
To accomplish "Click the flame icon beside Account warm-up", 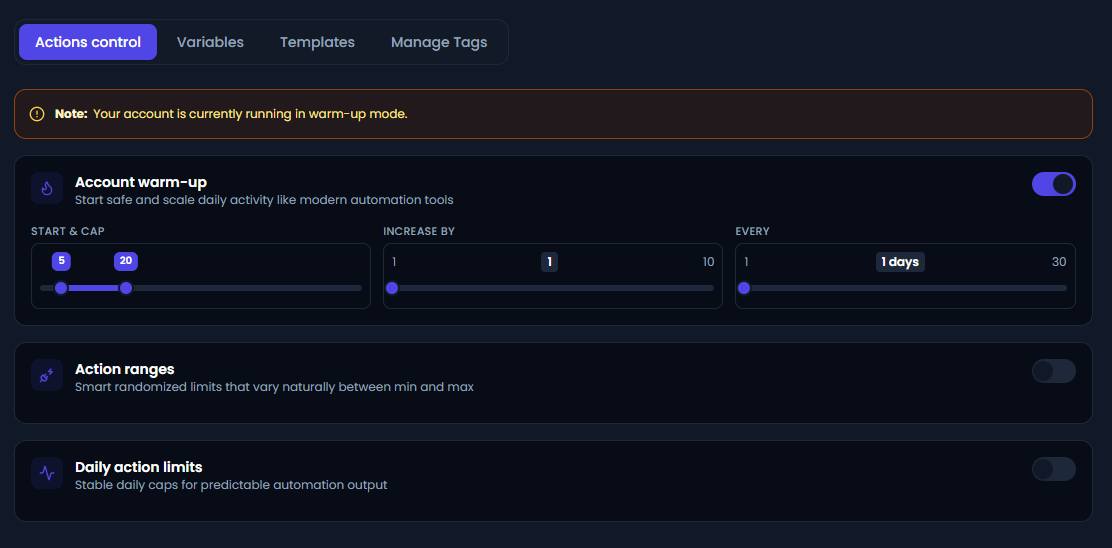I will 47,188.
